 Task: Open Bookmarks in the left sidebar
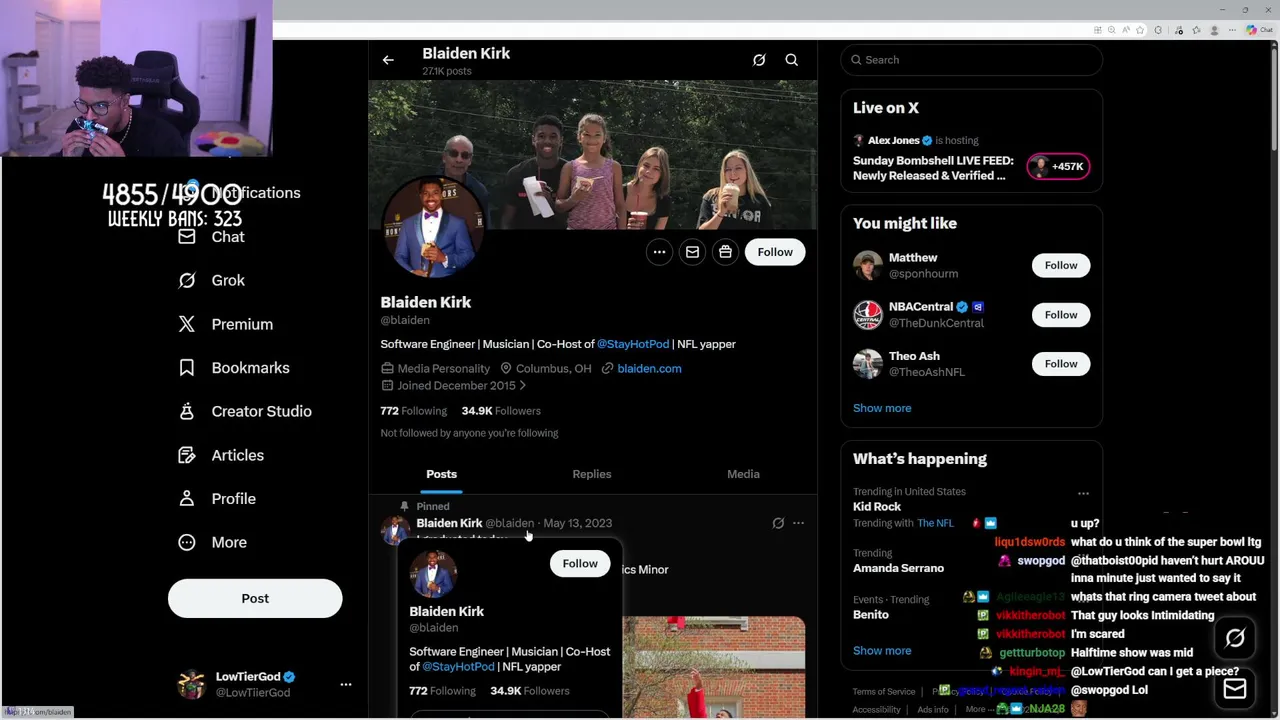tap(250, 368)
